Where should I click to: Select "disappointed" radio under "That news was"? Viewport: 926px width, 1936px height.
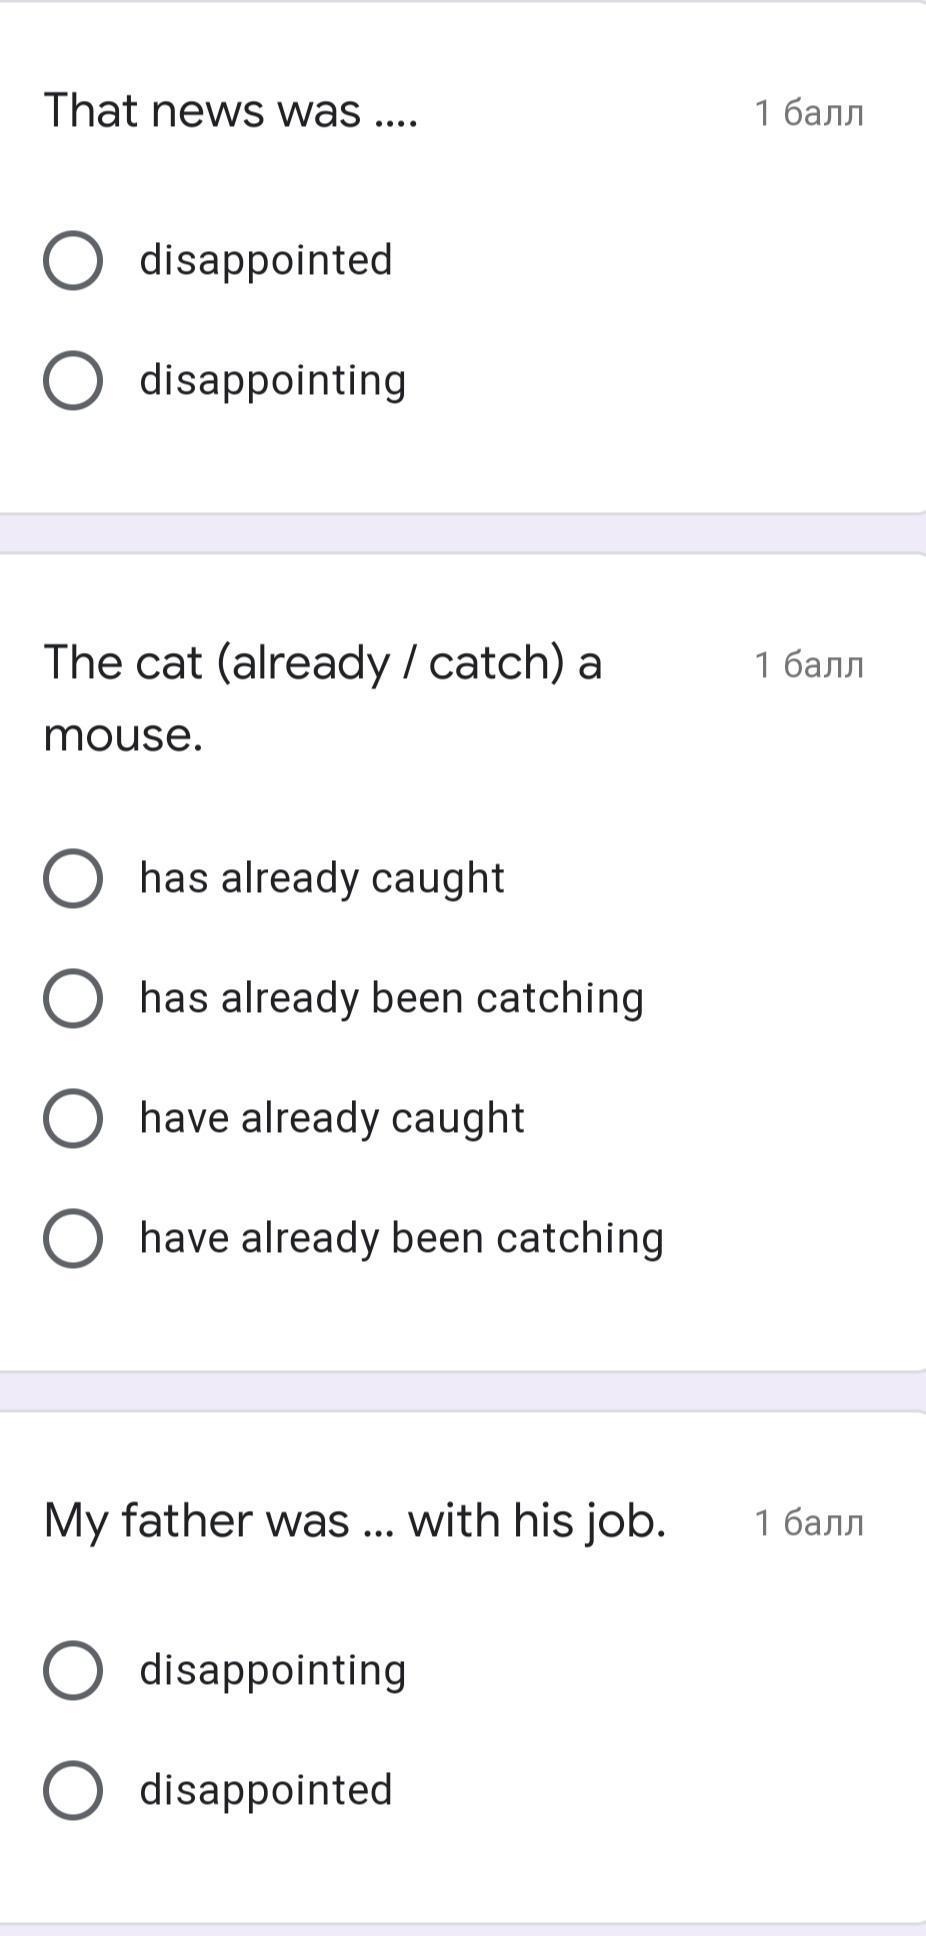(x=73, y=260)
